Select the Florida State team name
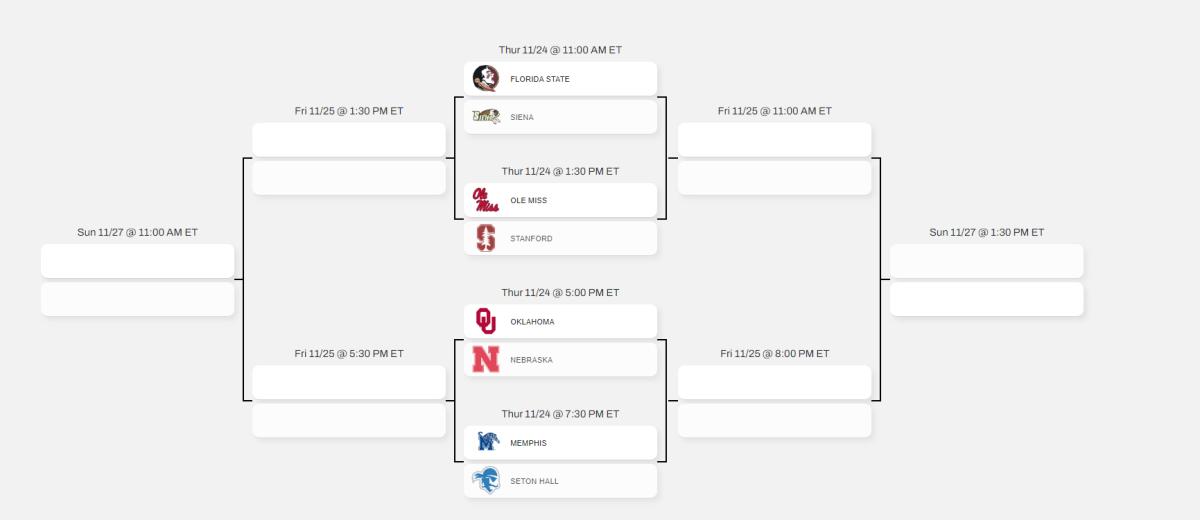 (540, 79)
